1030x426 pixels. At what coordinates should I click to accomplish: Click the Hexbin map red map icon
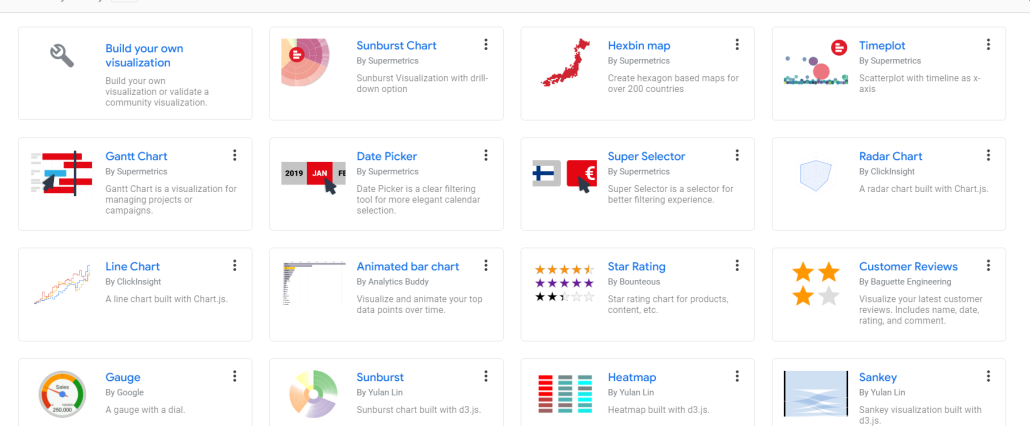565,62
